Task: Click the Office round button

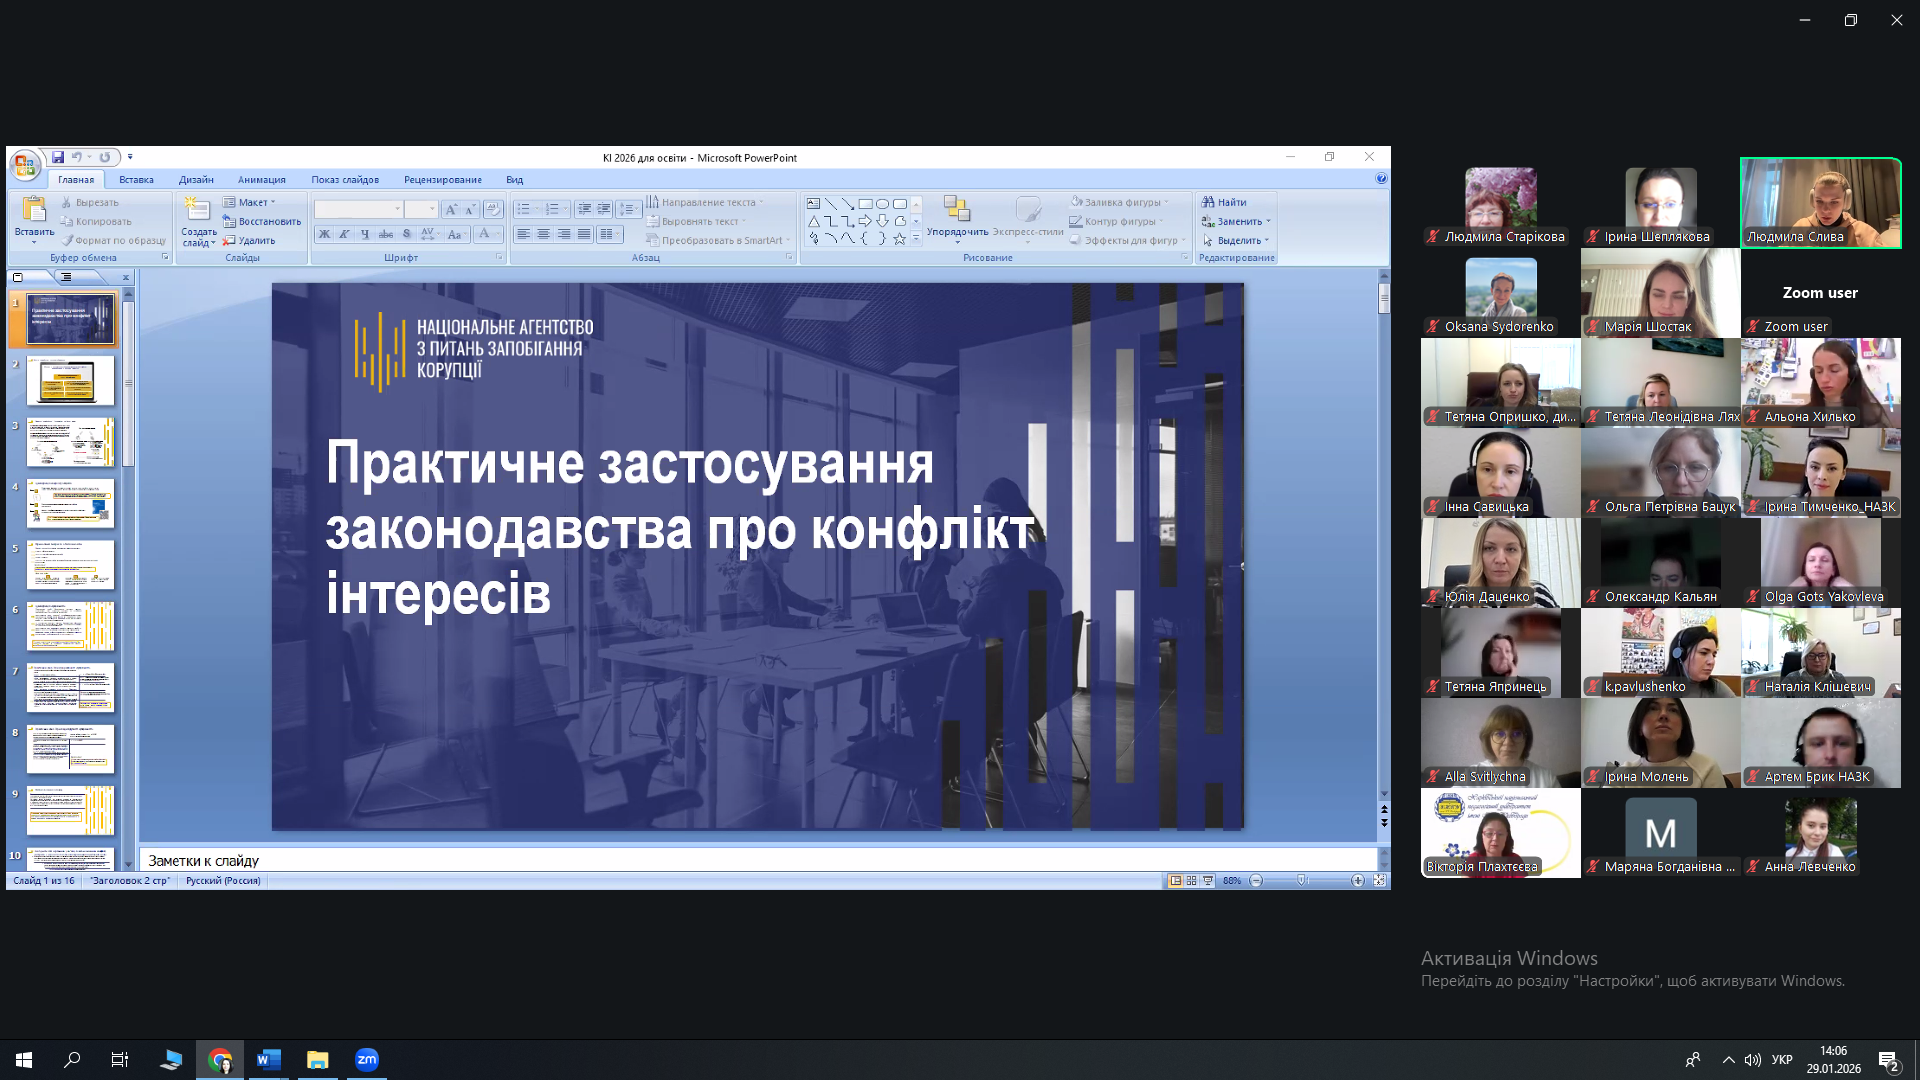Action: click(24, 165)
